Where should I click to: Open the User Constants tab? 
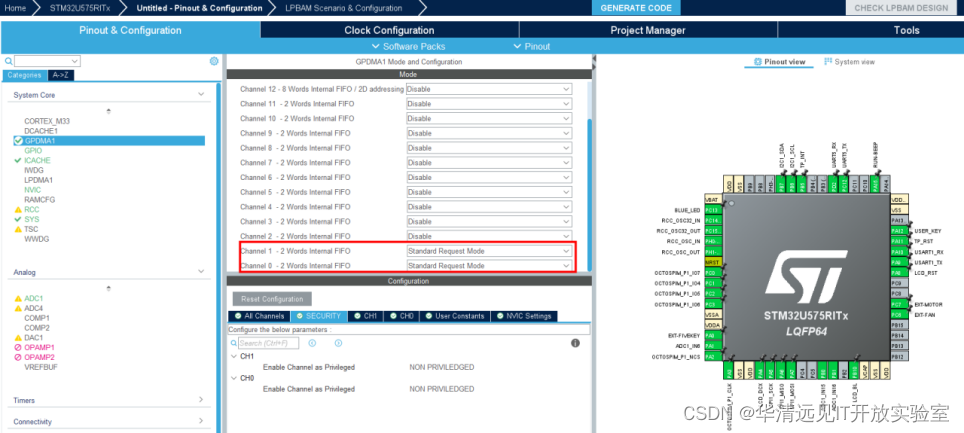click(x=454, y=316)
